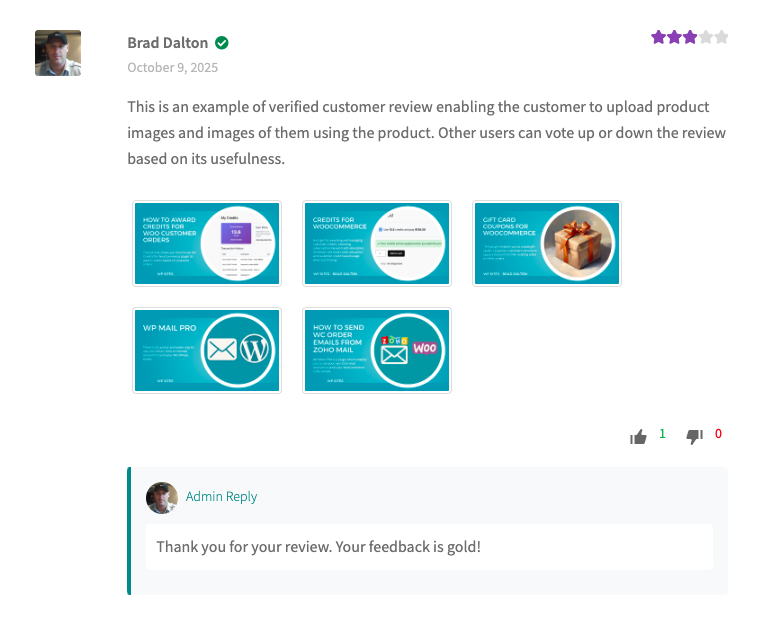
Task: Click the thumbs down icon
Action: point(694,436)
